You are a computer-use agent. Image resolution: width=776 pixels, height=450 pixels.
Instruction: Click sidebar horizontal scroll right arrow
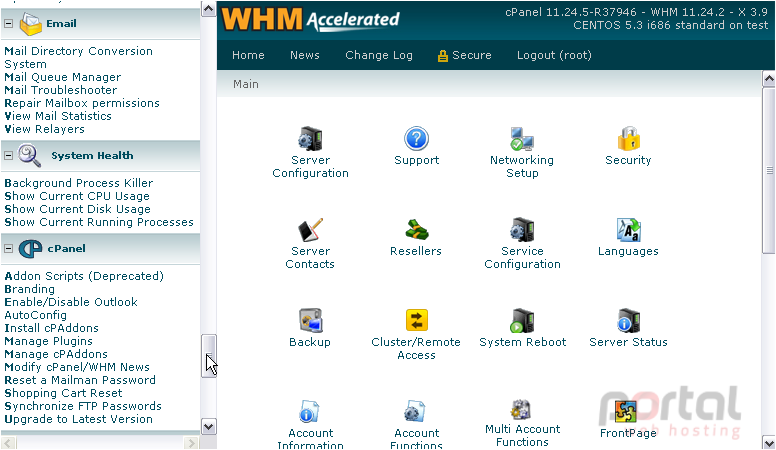click(191, 443)
